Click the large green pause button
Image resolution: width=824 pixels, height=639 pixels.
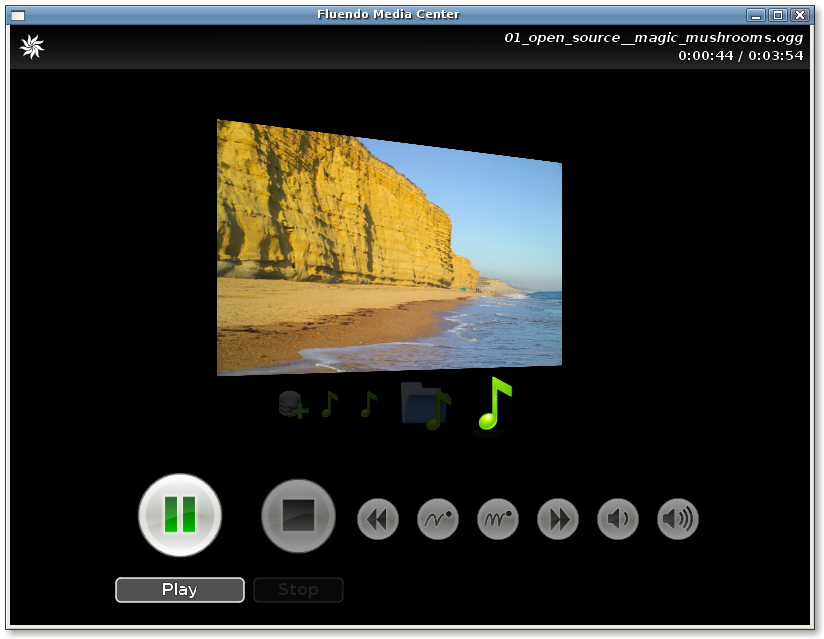[x=180, y=514]
